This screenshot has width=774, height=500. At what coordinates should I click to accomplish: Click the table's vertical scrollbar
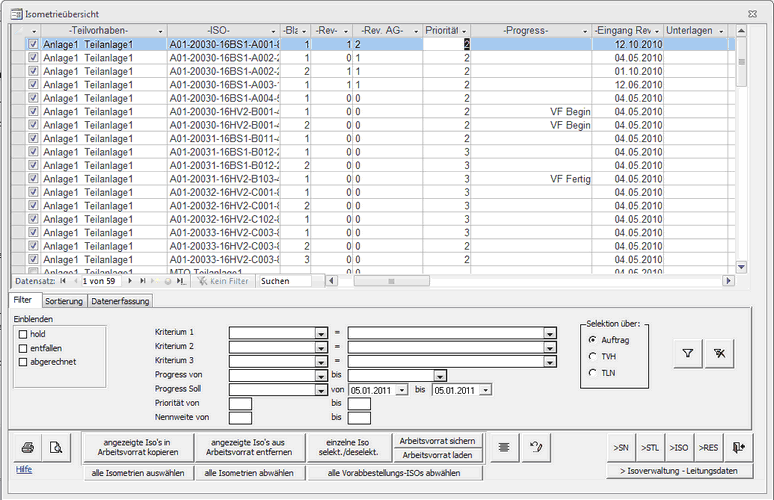click(740, 150)
